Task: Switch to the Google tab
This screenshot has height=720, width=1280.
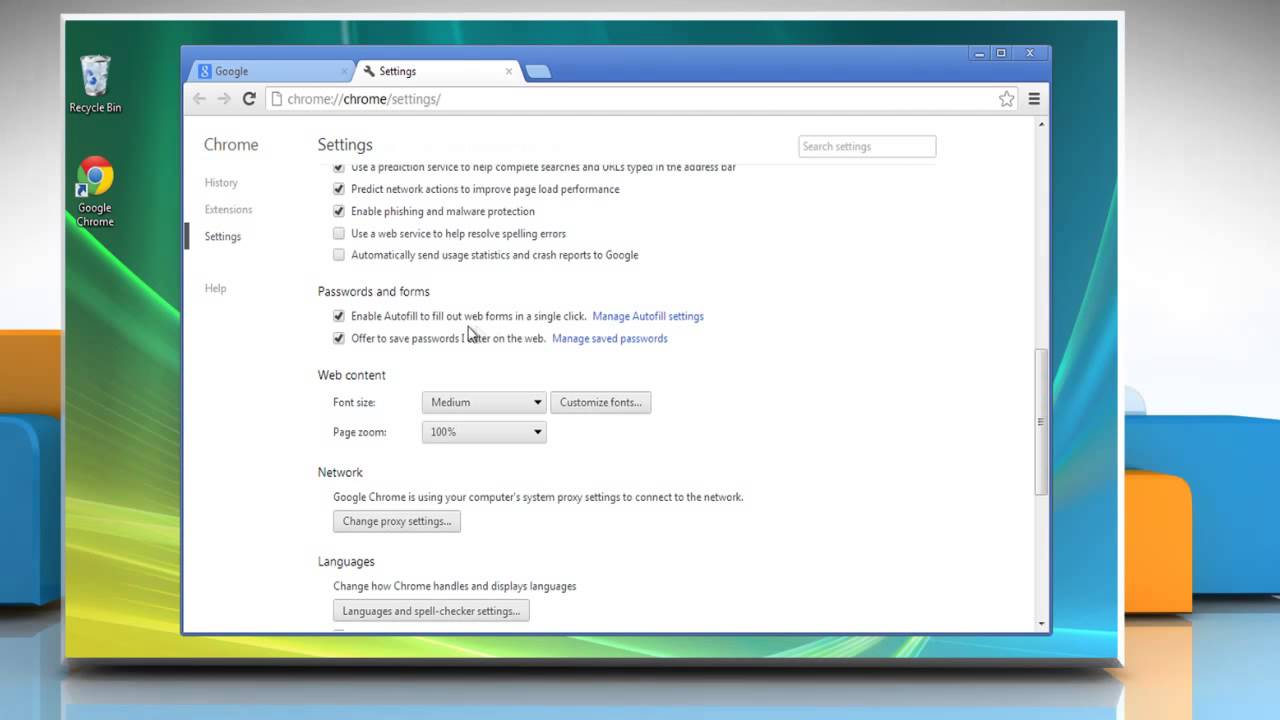Action: coord(270,71)
